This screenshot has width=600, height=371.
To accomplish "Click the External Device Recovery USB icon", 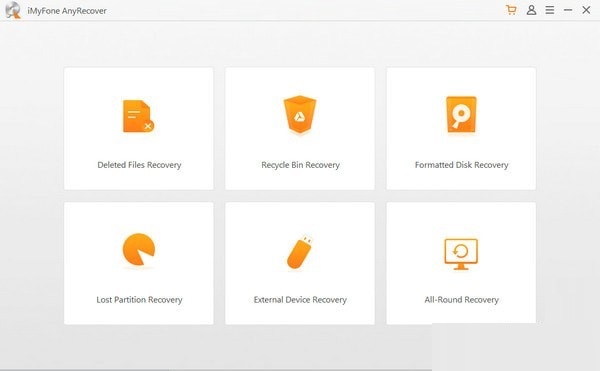I will [300, 251].
